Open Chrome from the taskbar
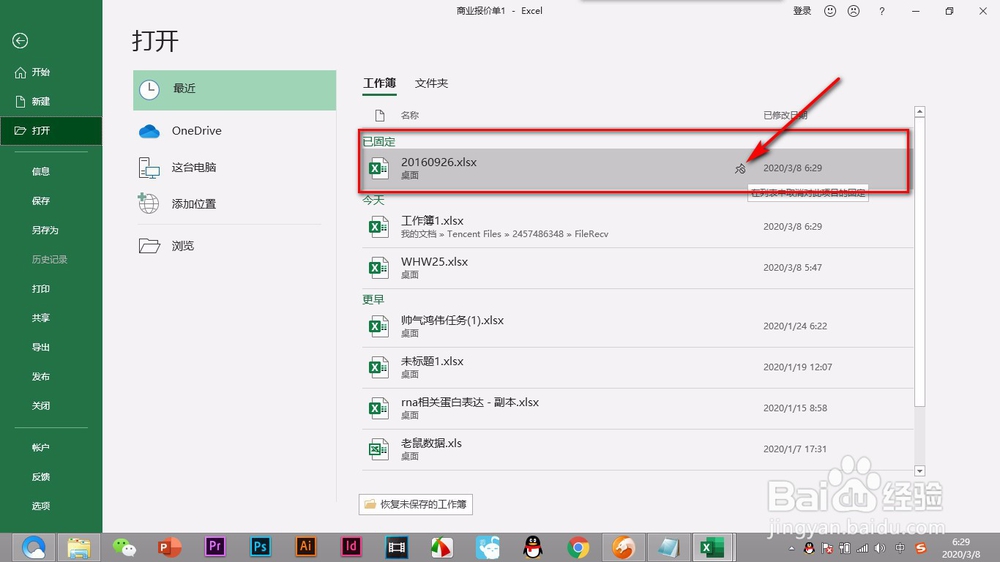 click(x=578, y=547)
